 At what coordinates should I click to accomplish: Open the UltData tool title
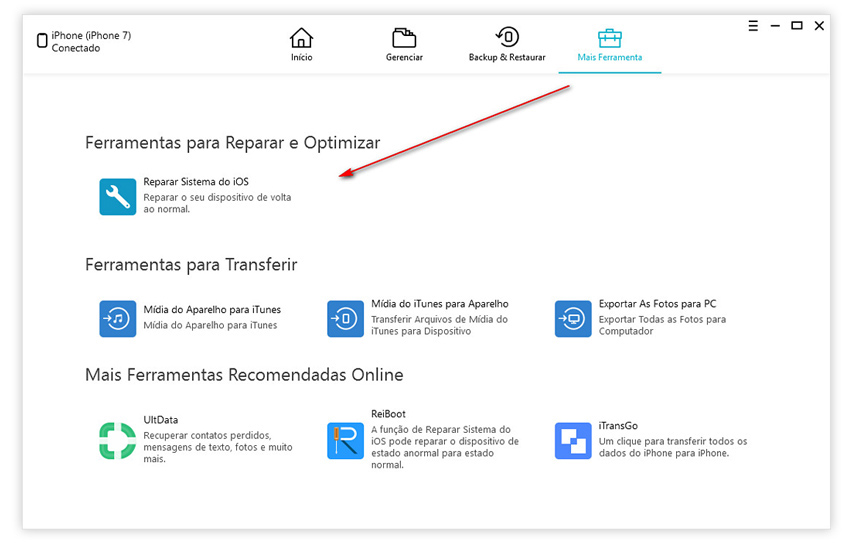(x=160, y=420)
